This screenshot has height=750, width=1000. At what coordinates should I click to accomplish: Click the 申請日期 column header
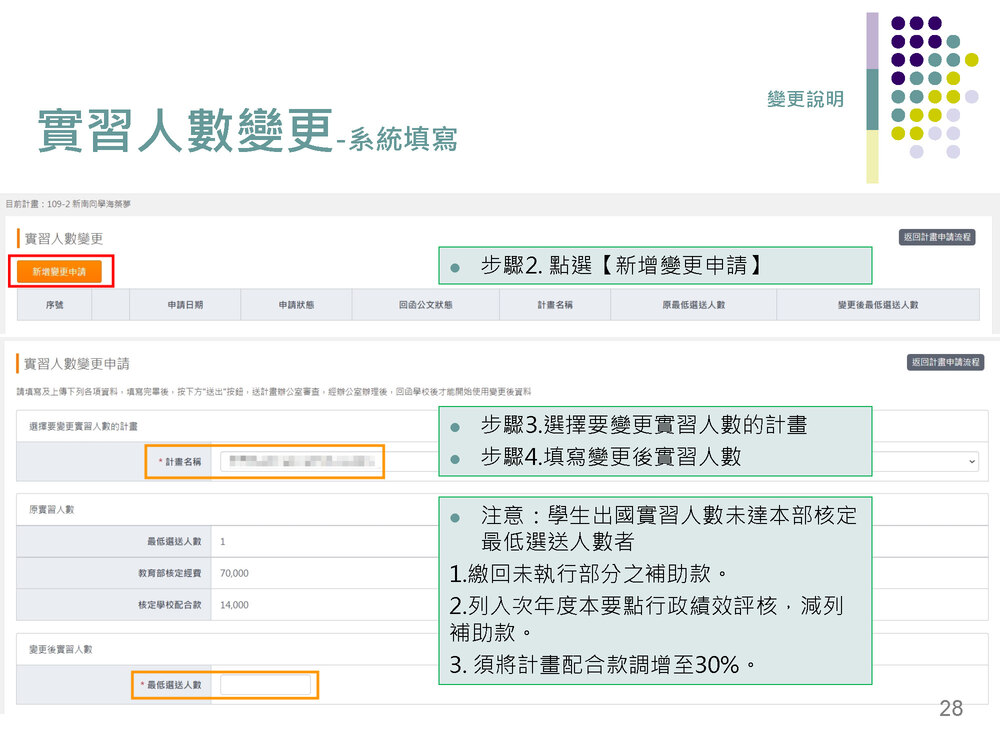185,305
